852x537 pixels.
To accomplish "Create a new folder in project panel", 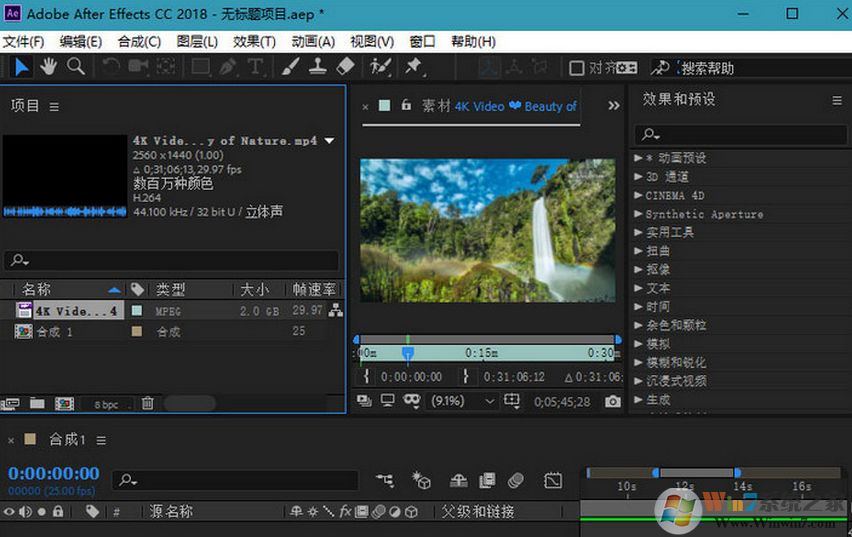I will (37, 403).
